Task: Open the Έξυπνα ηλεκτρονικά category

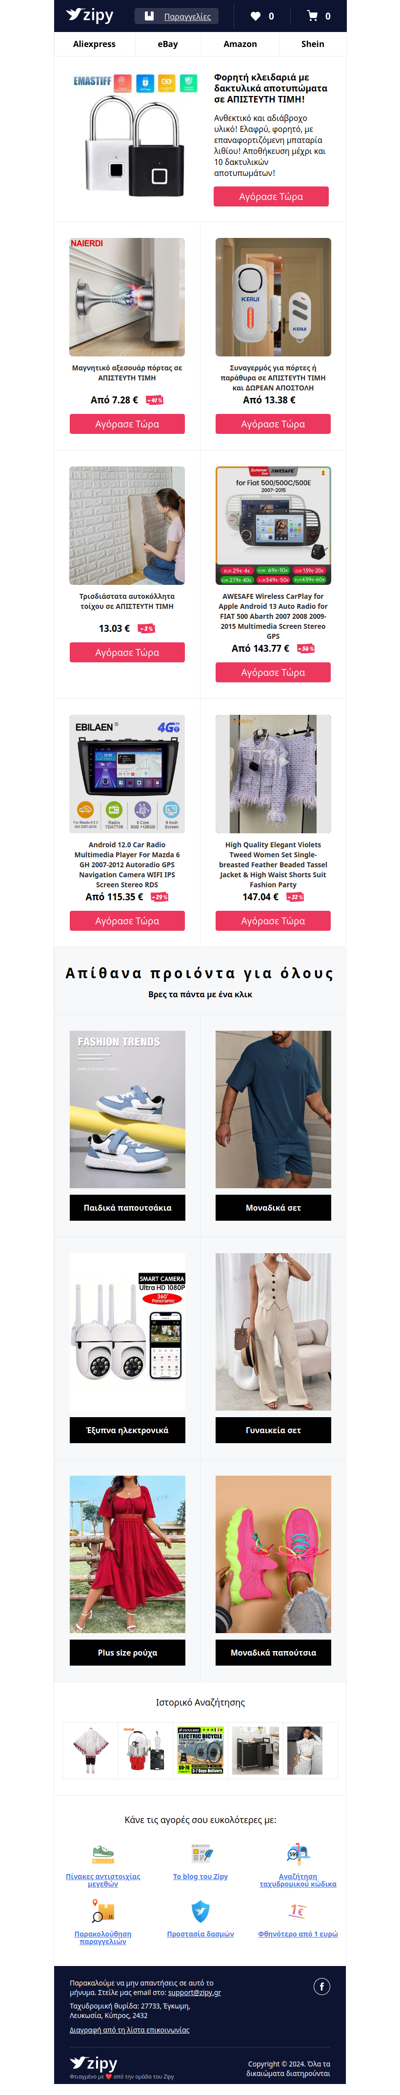Action: 127,1430
